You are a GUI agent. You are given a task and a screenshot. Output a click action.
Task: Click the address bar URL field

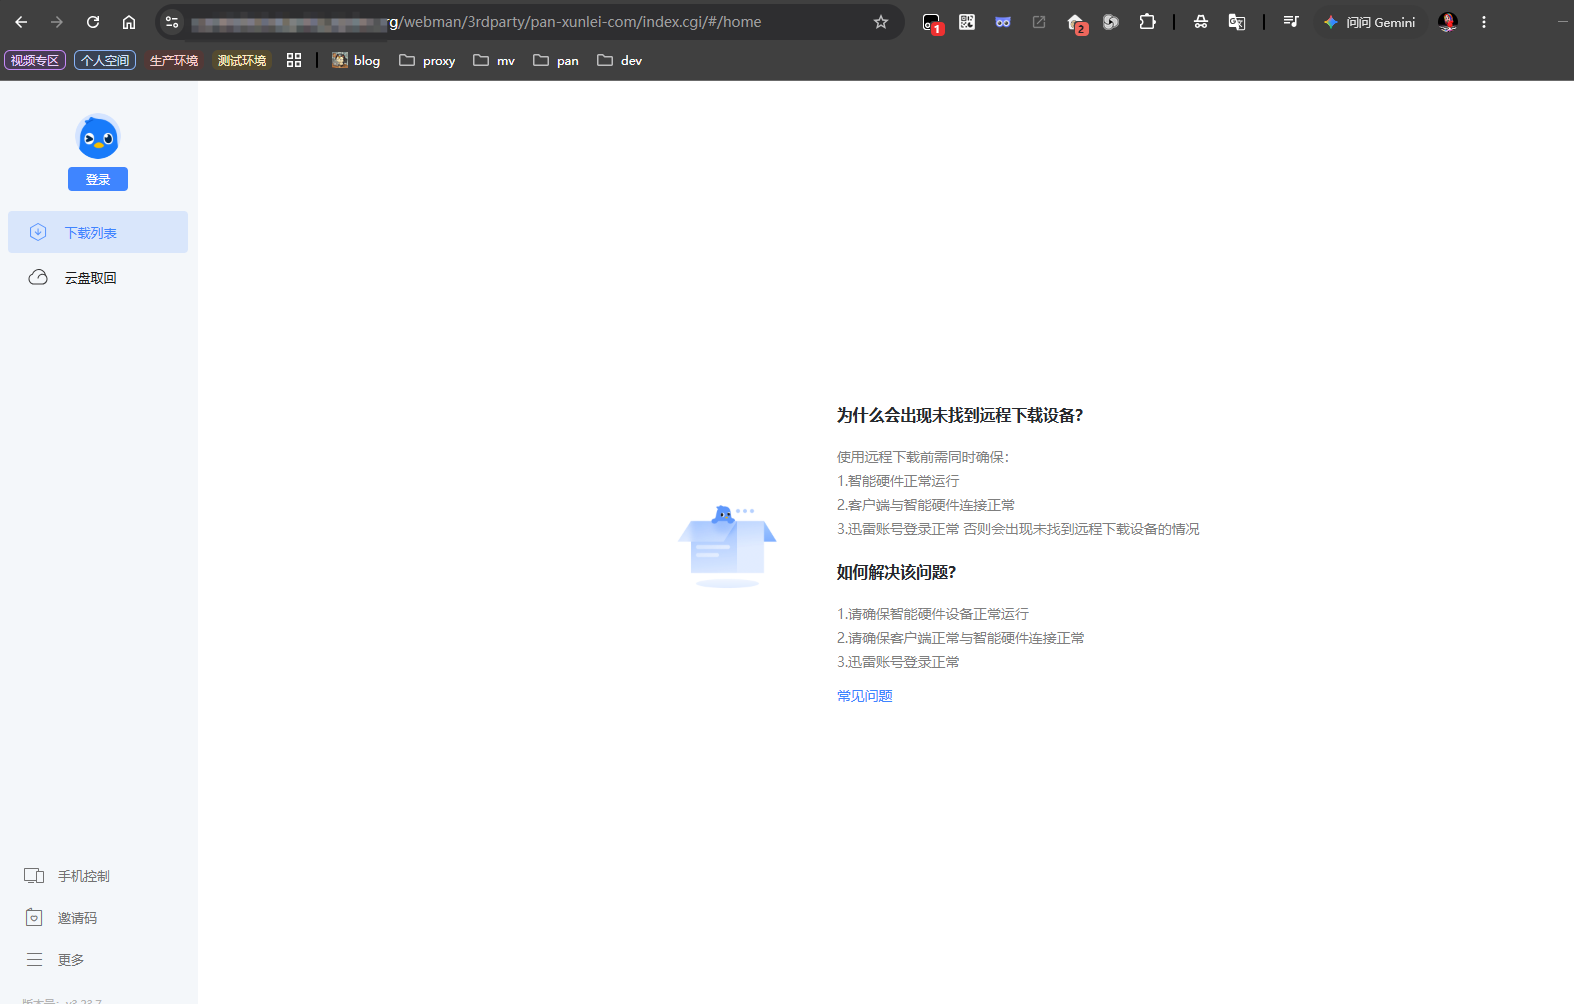[530, 22]
